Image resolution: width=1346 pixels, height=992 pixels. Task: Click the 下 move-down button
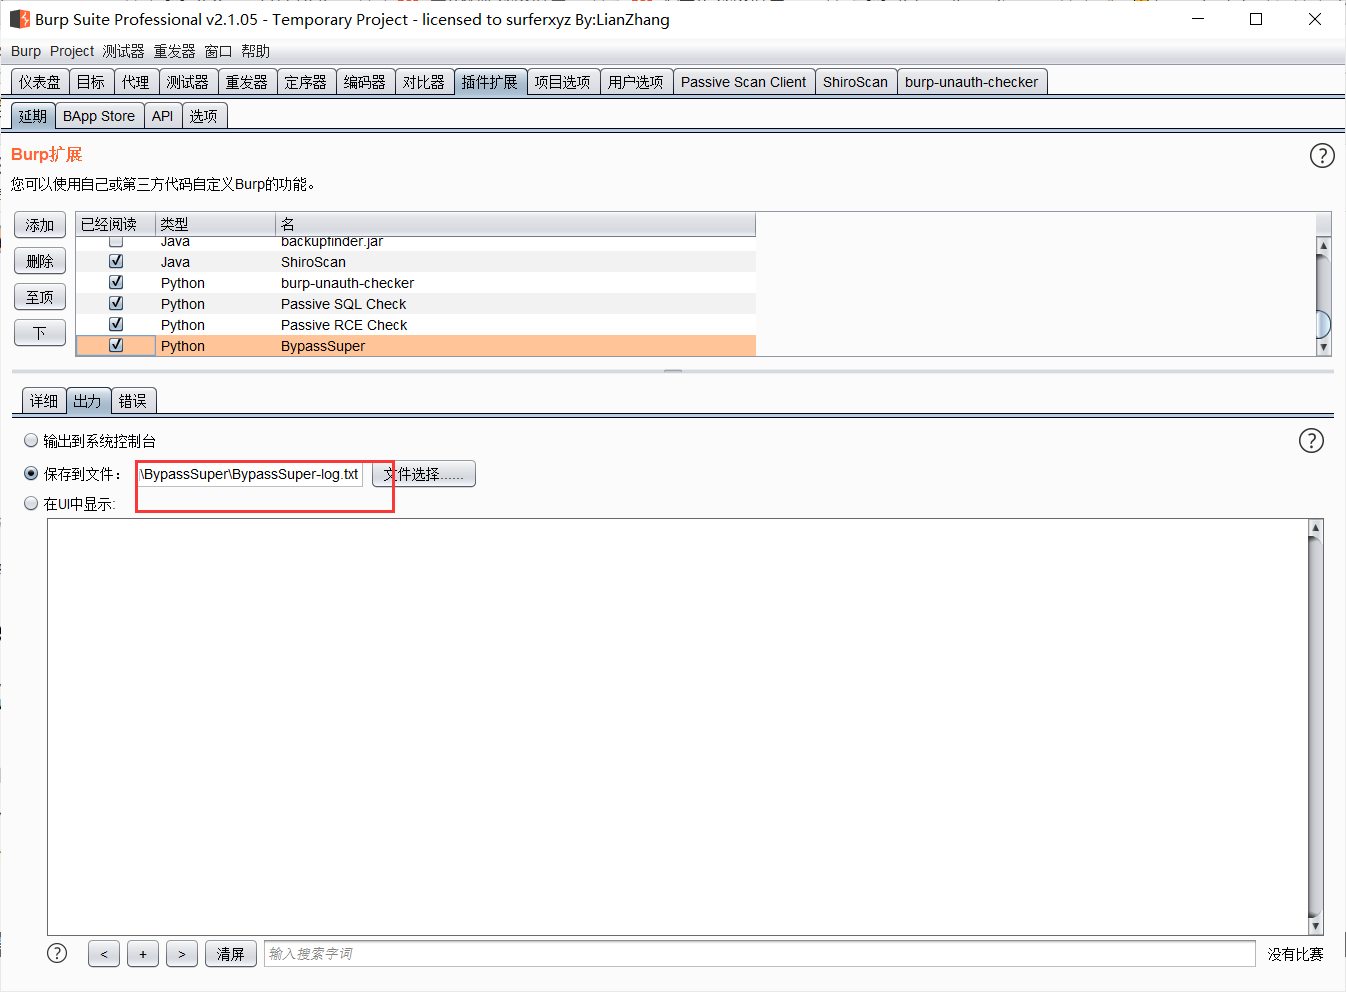(x=40, y=333)
